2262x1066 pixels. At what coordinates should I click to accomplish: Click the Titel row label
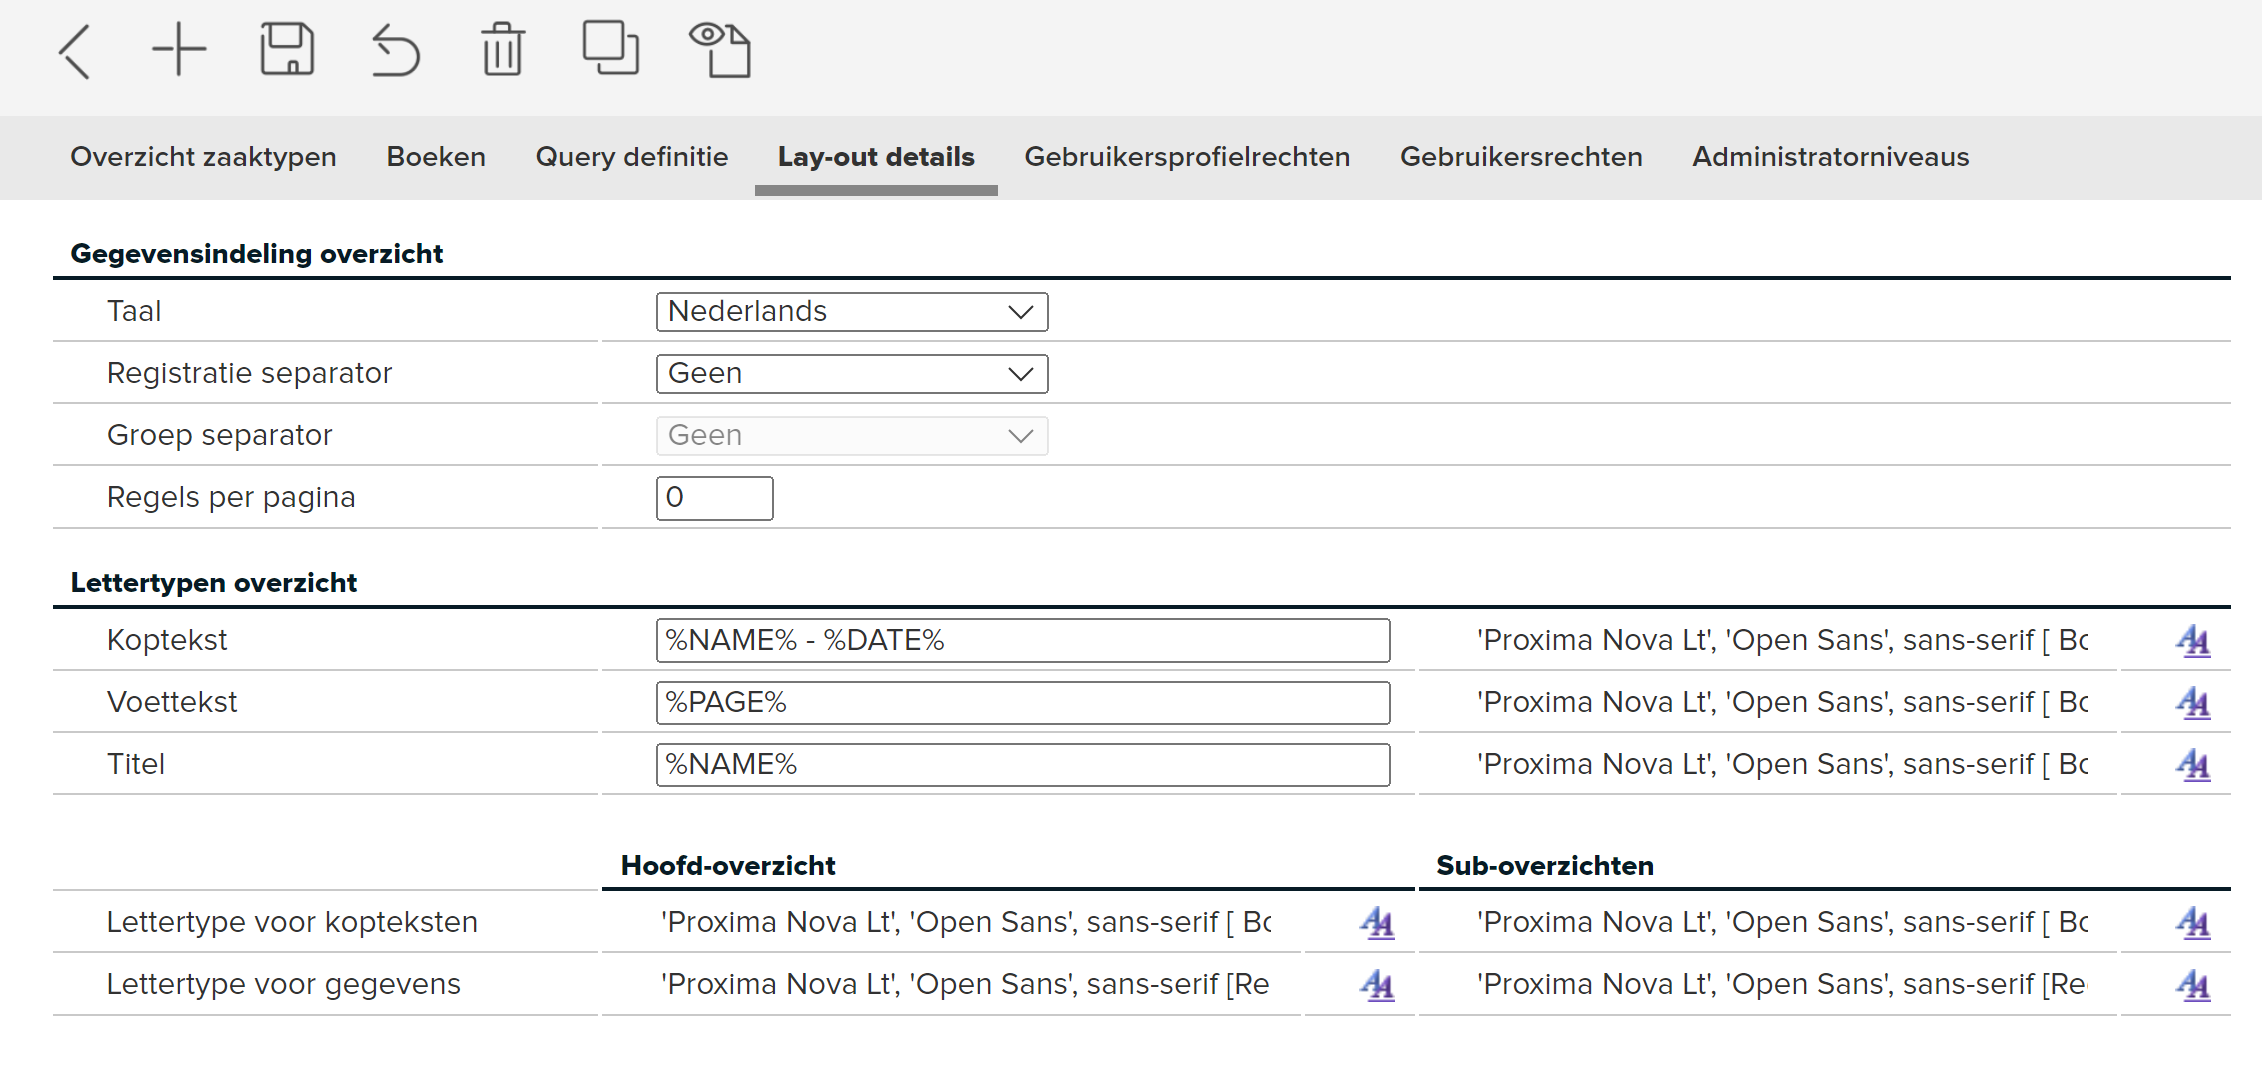tap(136, 765)
